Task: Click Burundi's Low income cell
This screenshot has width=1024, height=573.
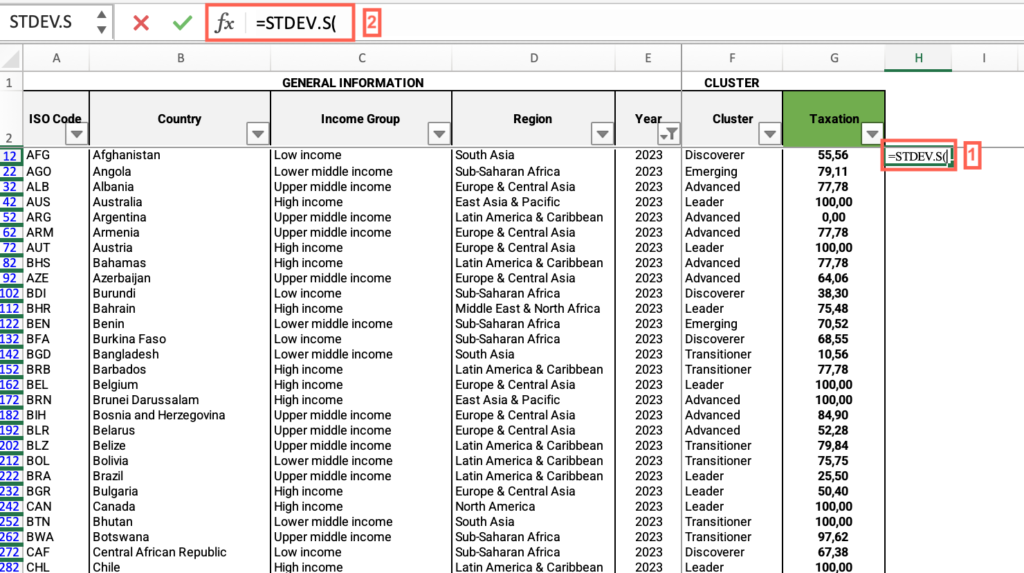Action: click(361, 293)
